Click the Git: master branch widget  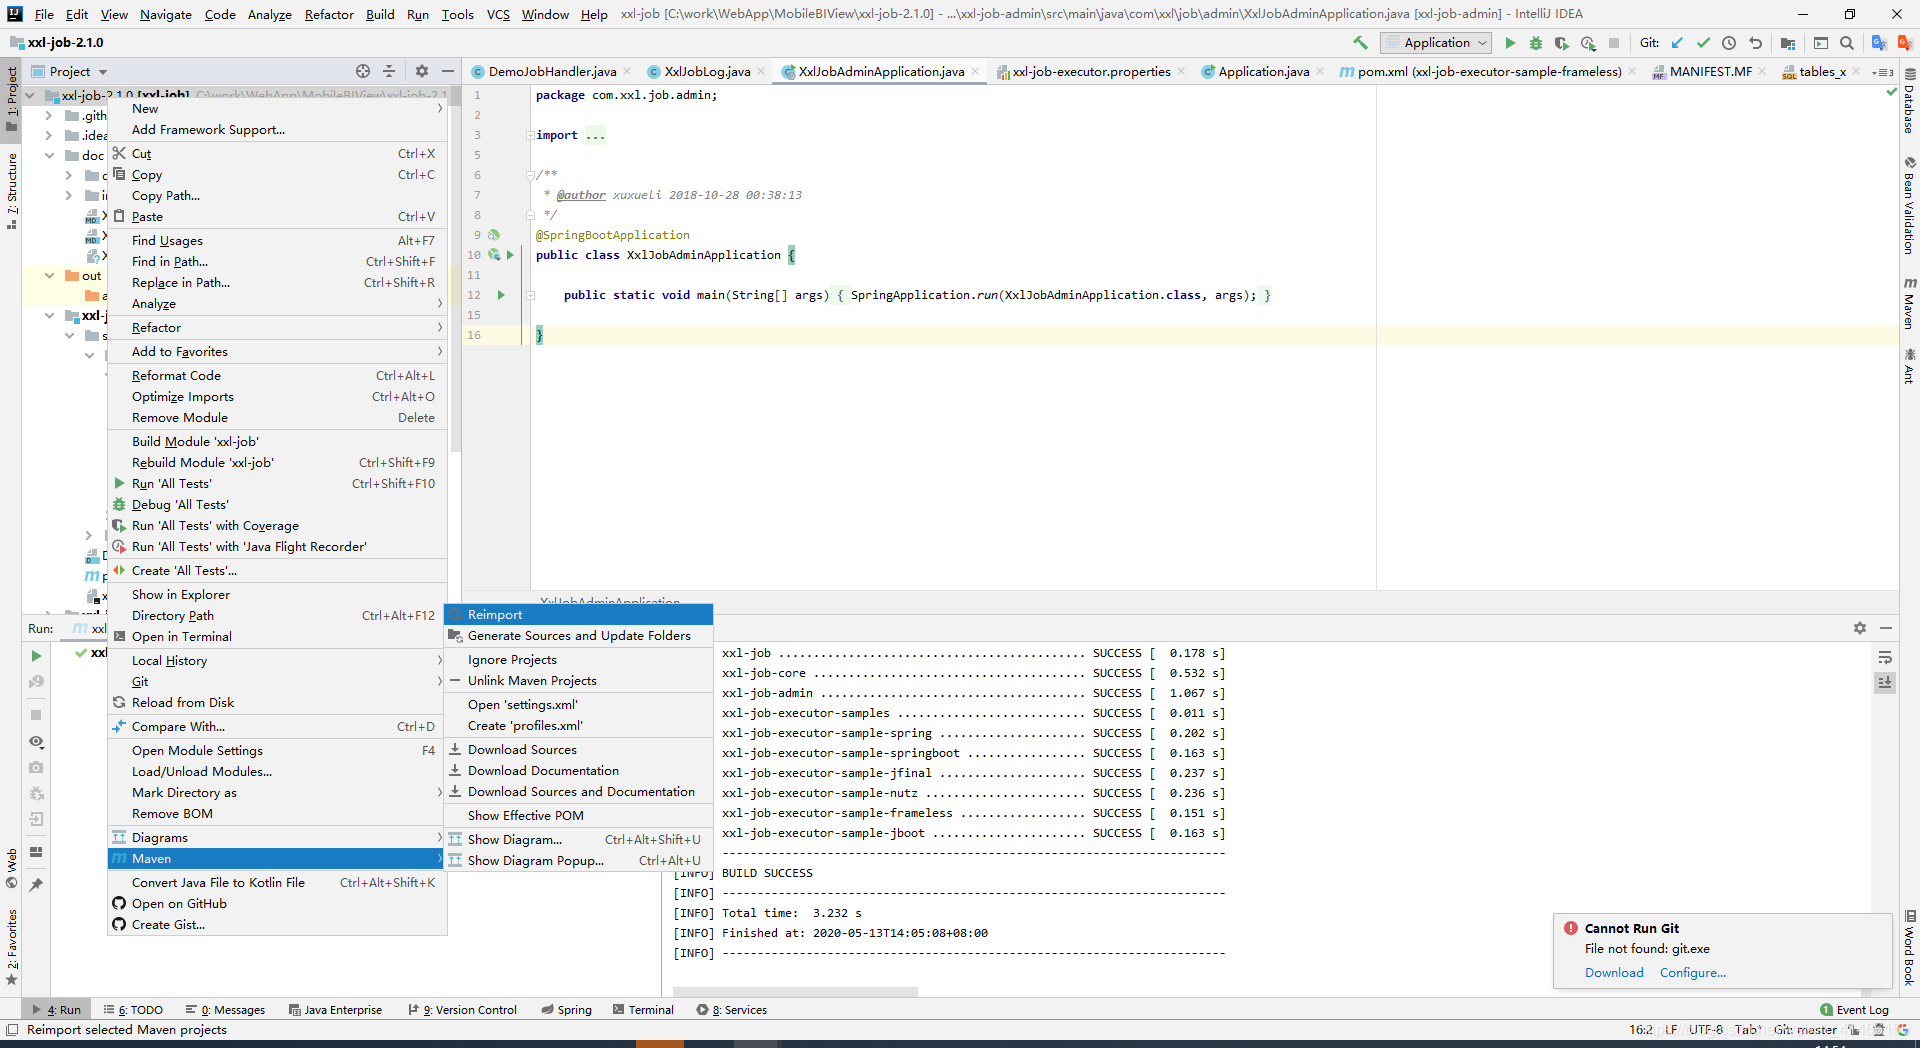coord(1806,1030)
